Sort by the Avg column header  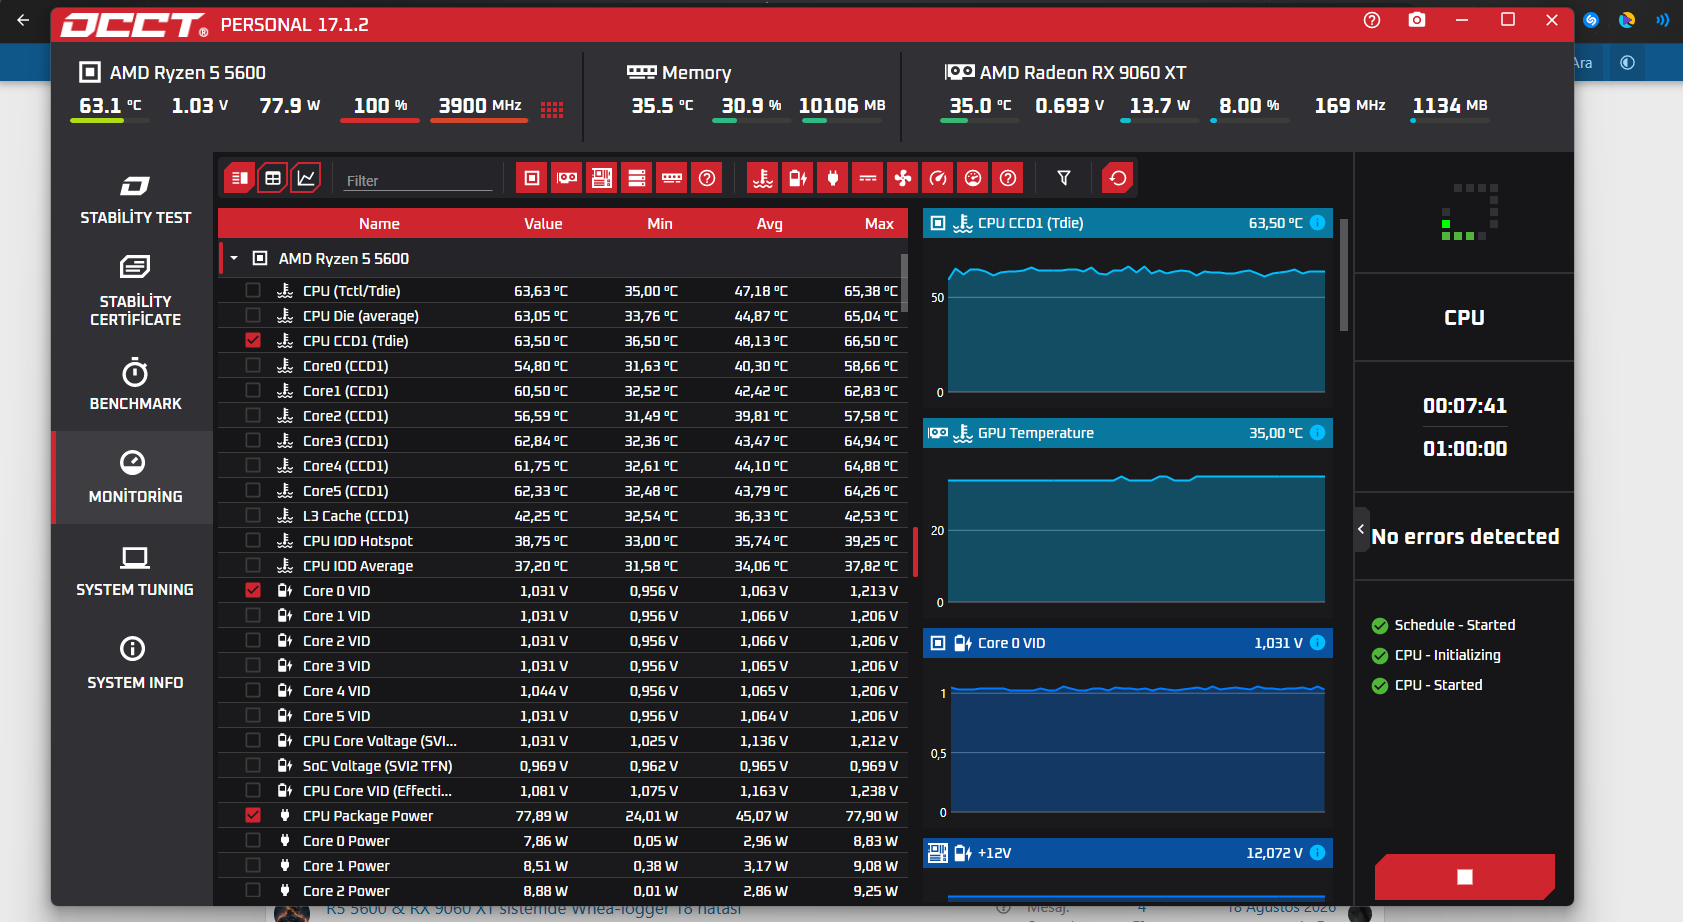[x=770, y=224]
